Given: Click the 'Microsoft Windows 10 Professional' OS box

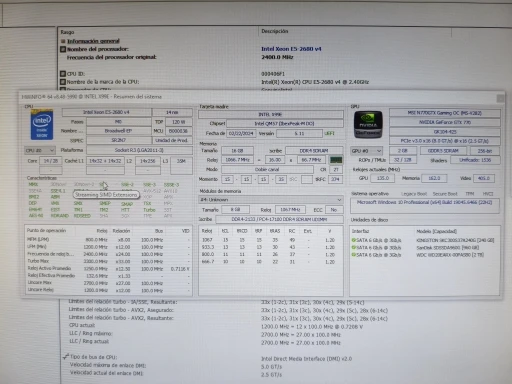Looking at the screenshot, I should click(425, 205).
